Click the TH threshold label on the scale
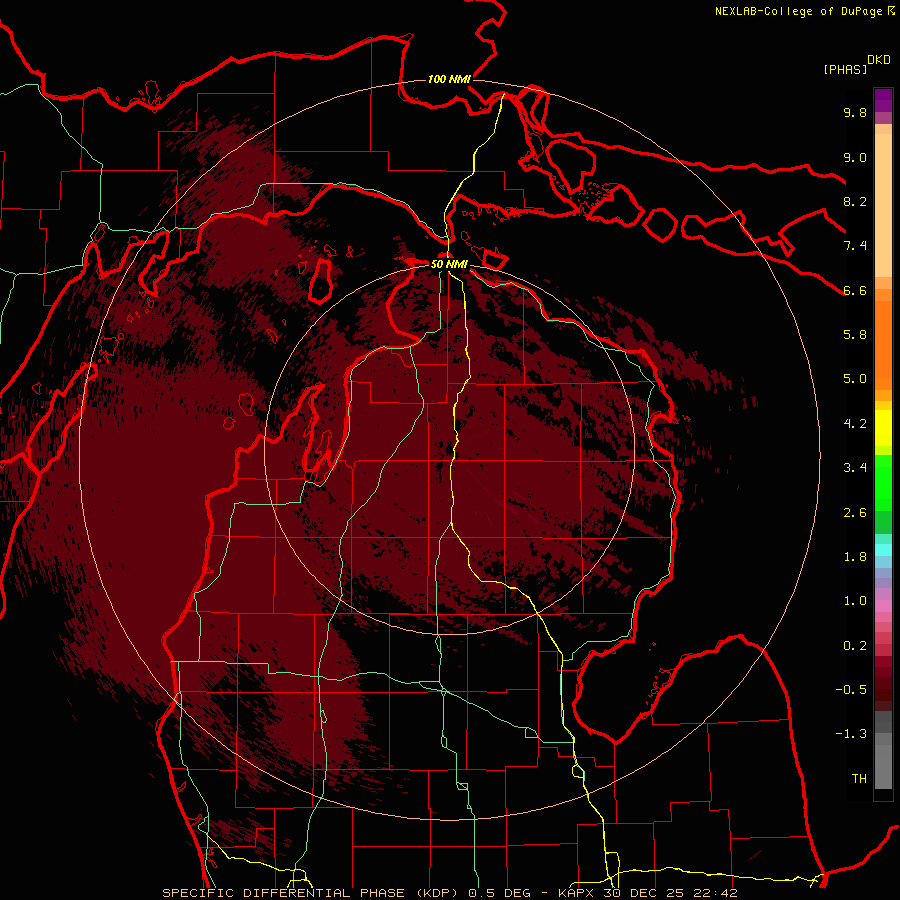This screenshot has width=900, height=900. [x=859, y=779]
